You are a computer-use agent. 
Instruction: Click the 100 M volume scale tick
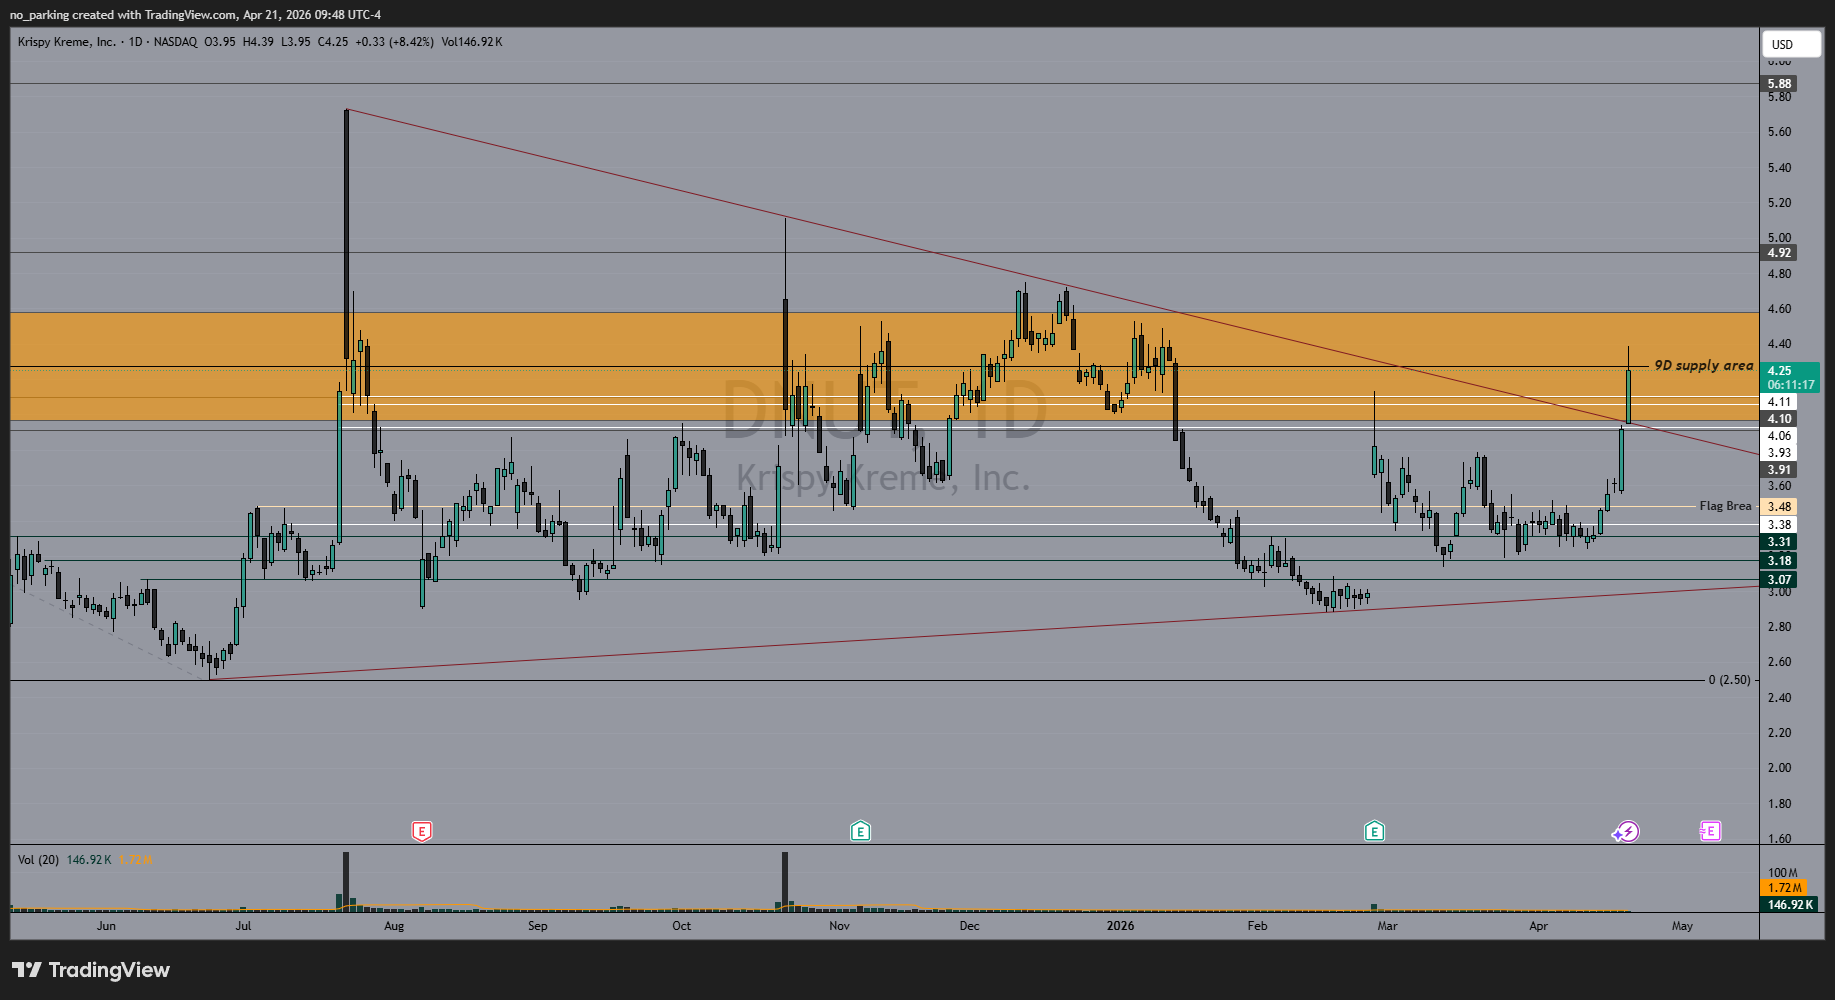[x=1782, y=873]
